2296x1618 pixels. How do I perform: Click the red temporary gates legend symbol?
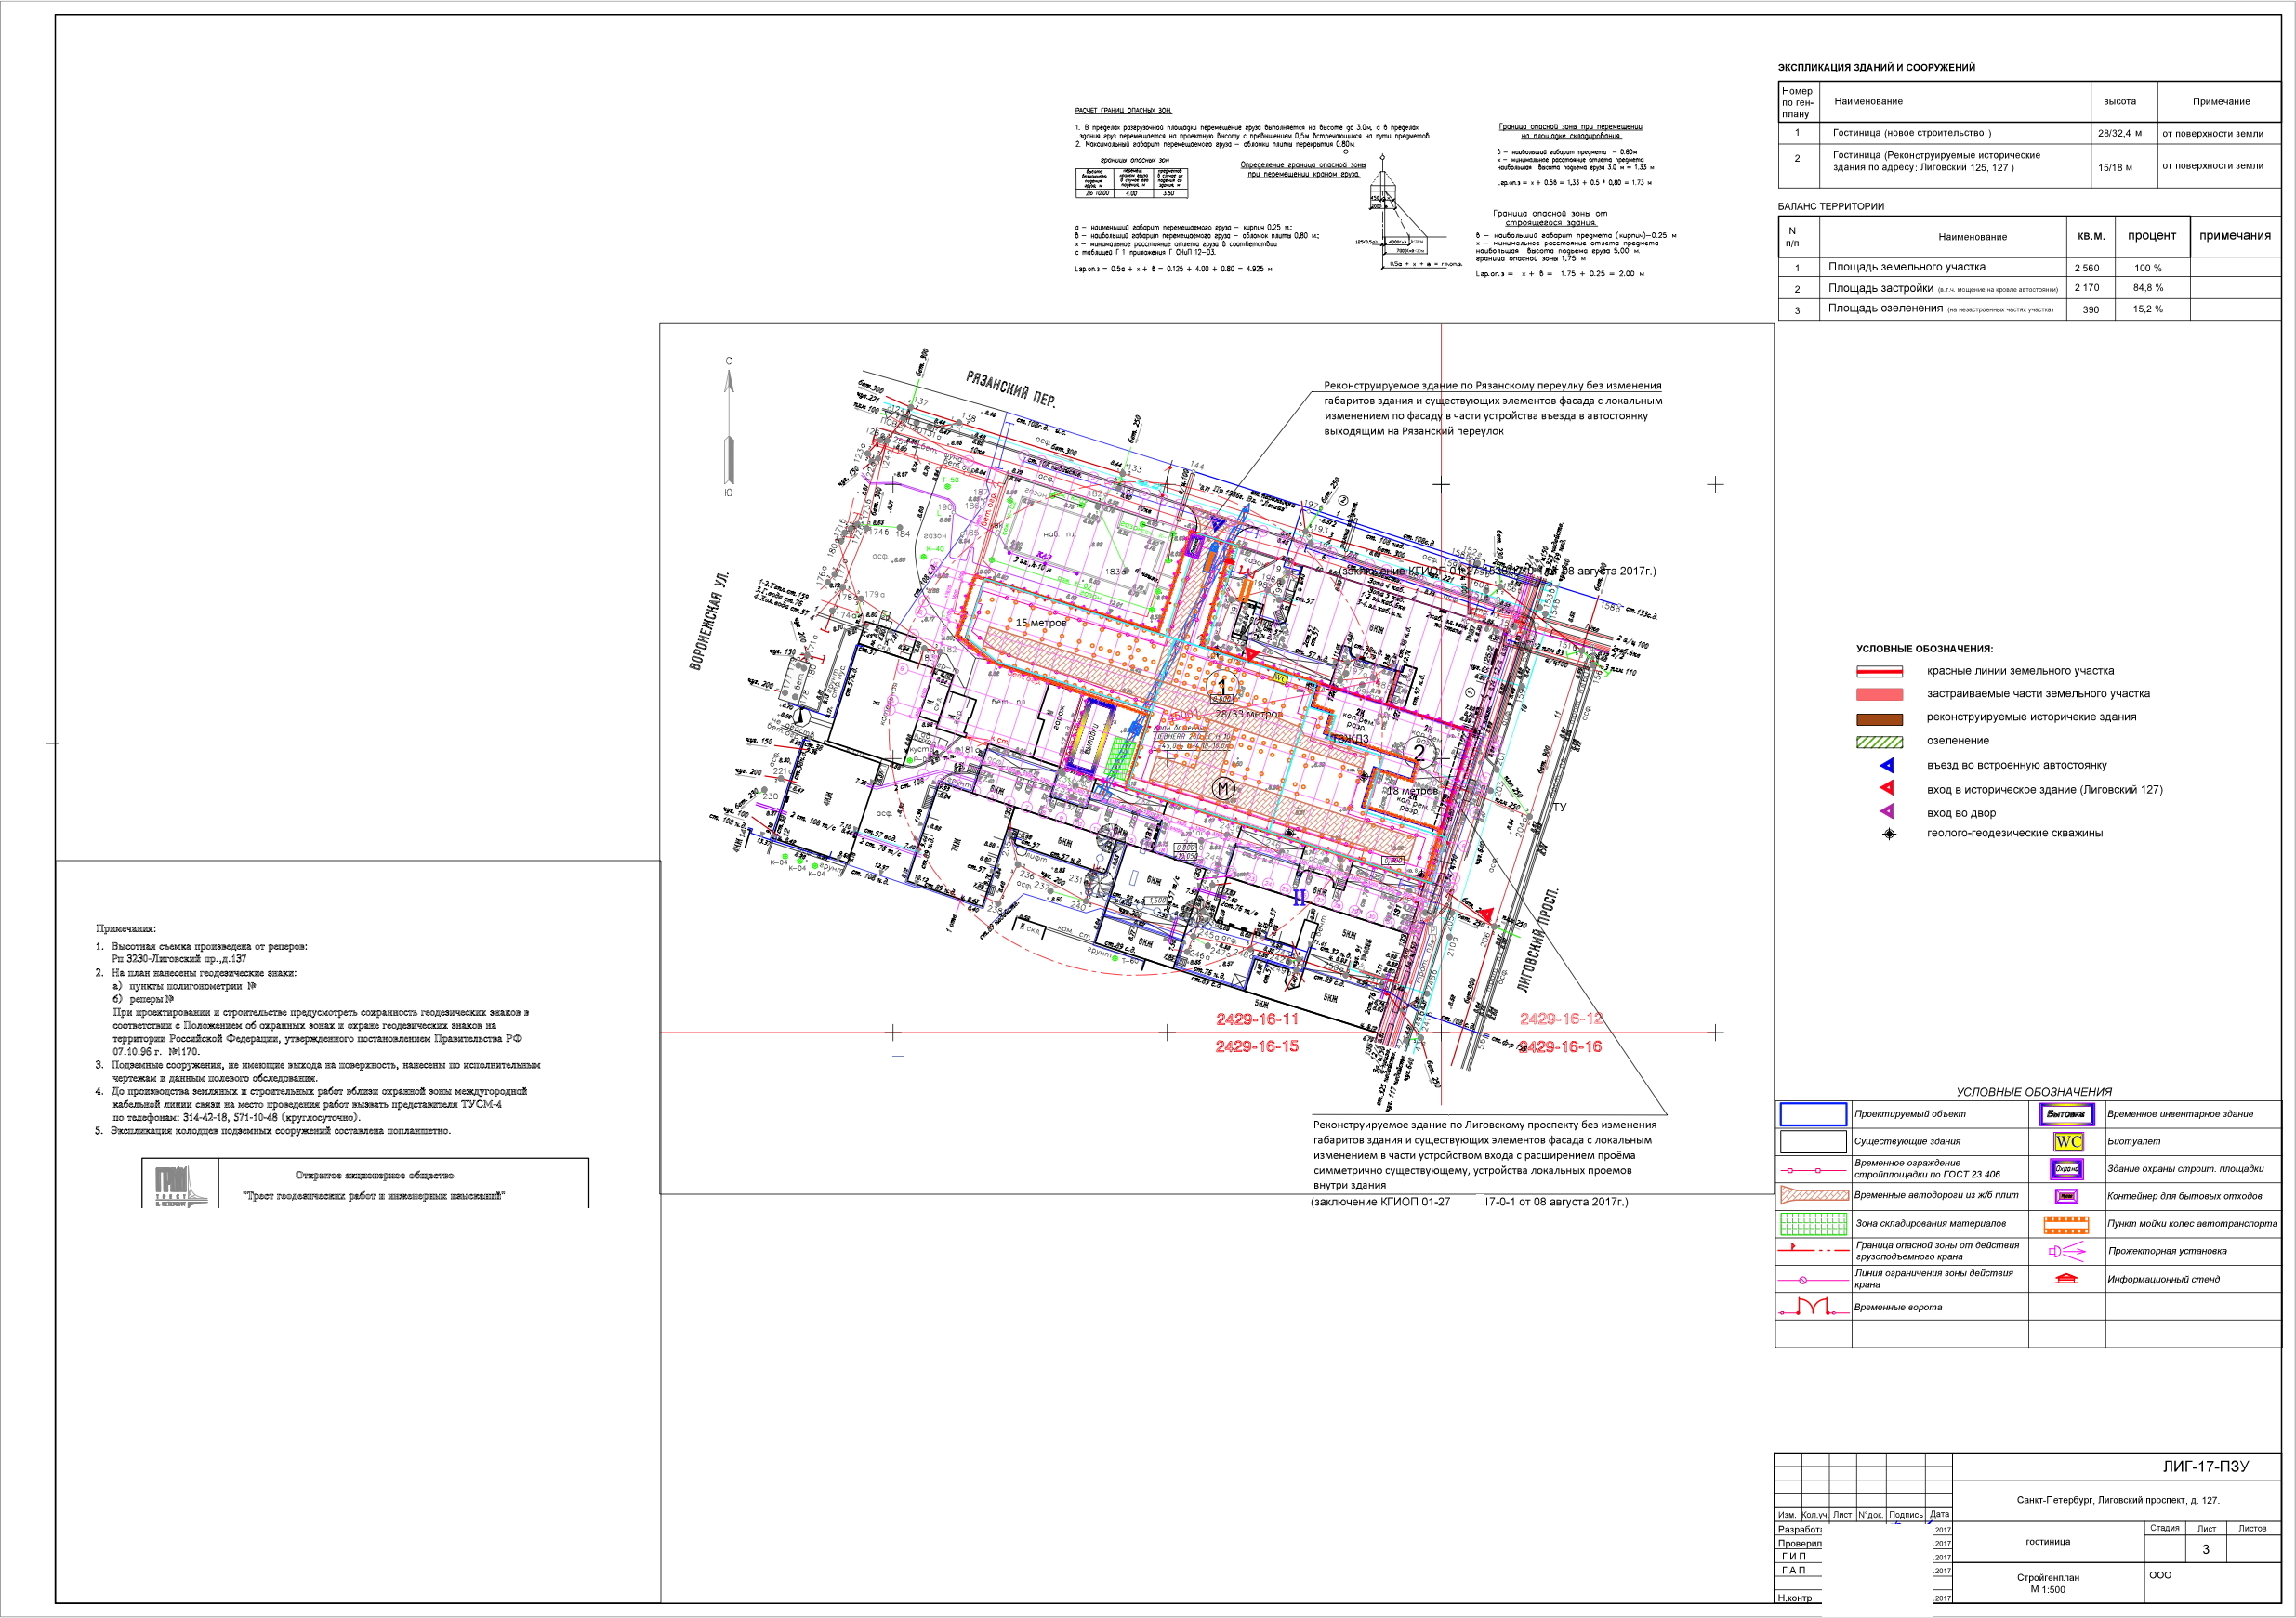click(x=1812, y=1307)
